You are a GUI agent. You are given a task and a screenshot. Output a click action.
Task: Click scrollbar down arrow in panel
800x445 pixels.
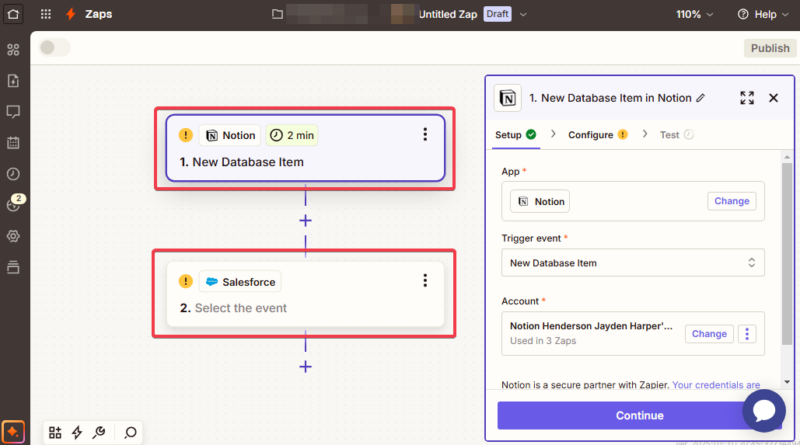[787, 382]
